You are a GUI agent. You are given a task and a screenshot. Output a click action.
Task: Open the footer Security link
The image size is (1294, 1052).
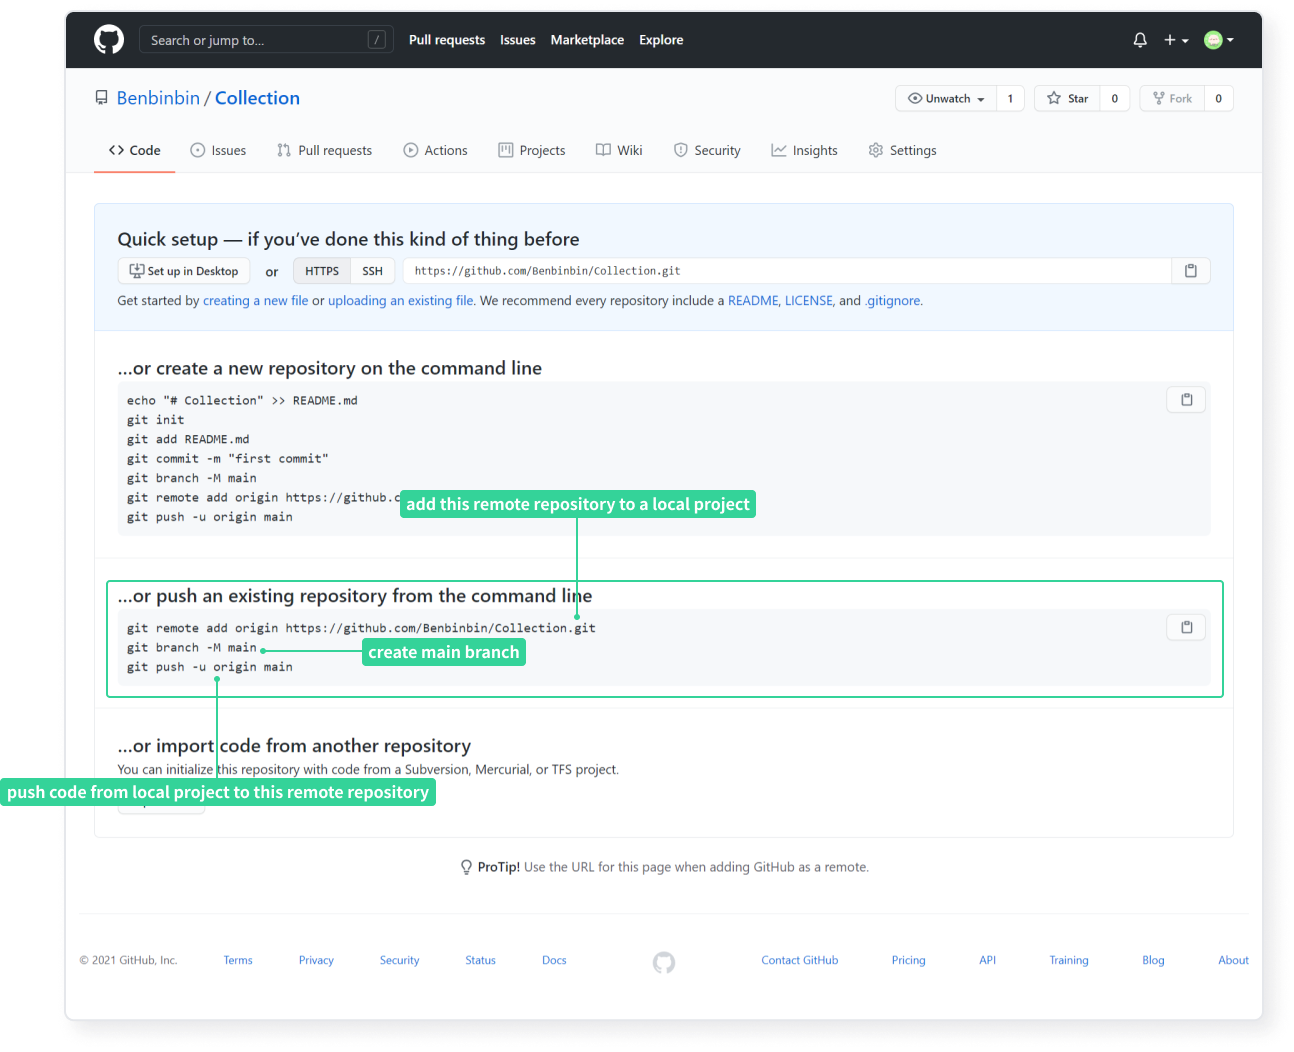click(399, 960)
